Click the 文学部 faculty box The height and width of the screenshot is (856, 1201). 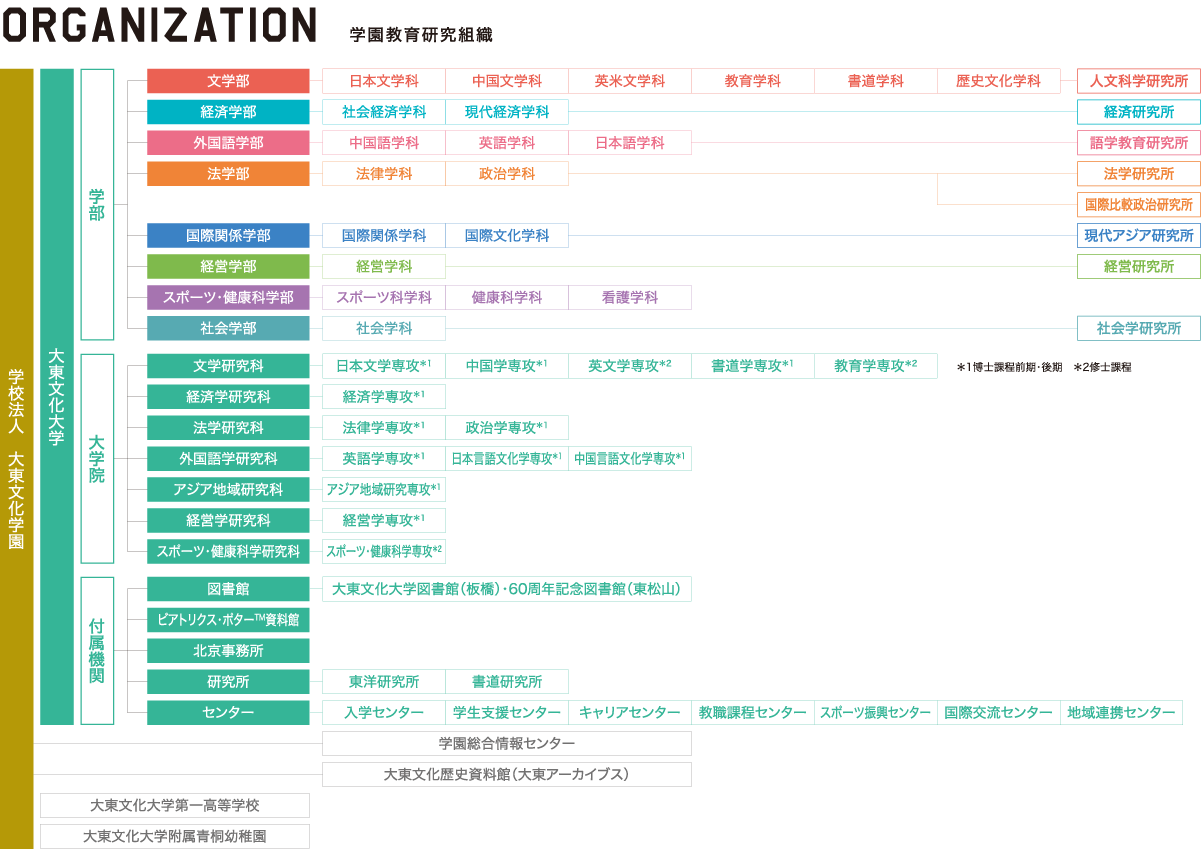[x=228, y=81]
